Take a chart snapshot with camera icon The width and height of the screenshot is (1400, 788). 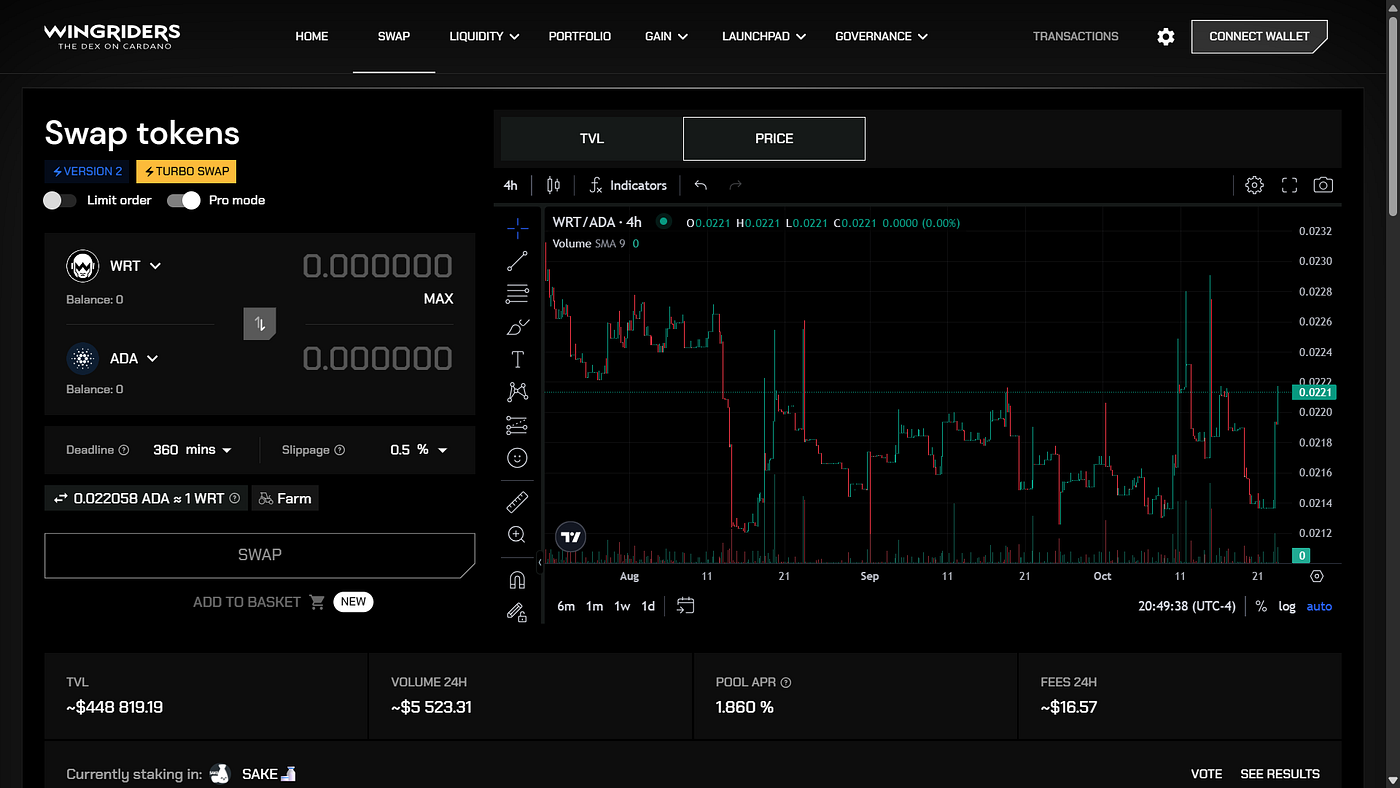pos(1323,185)
